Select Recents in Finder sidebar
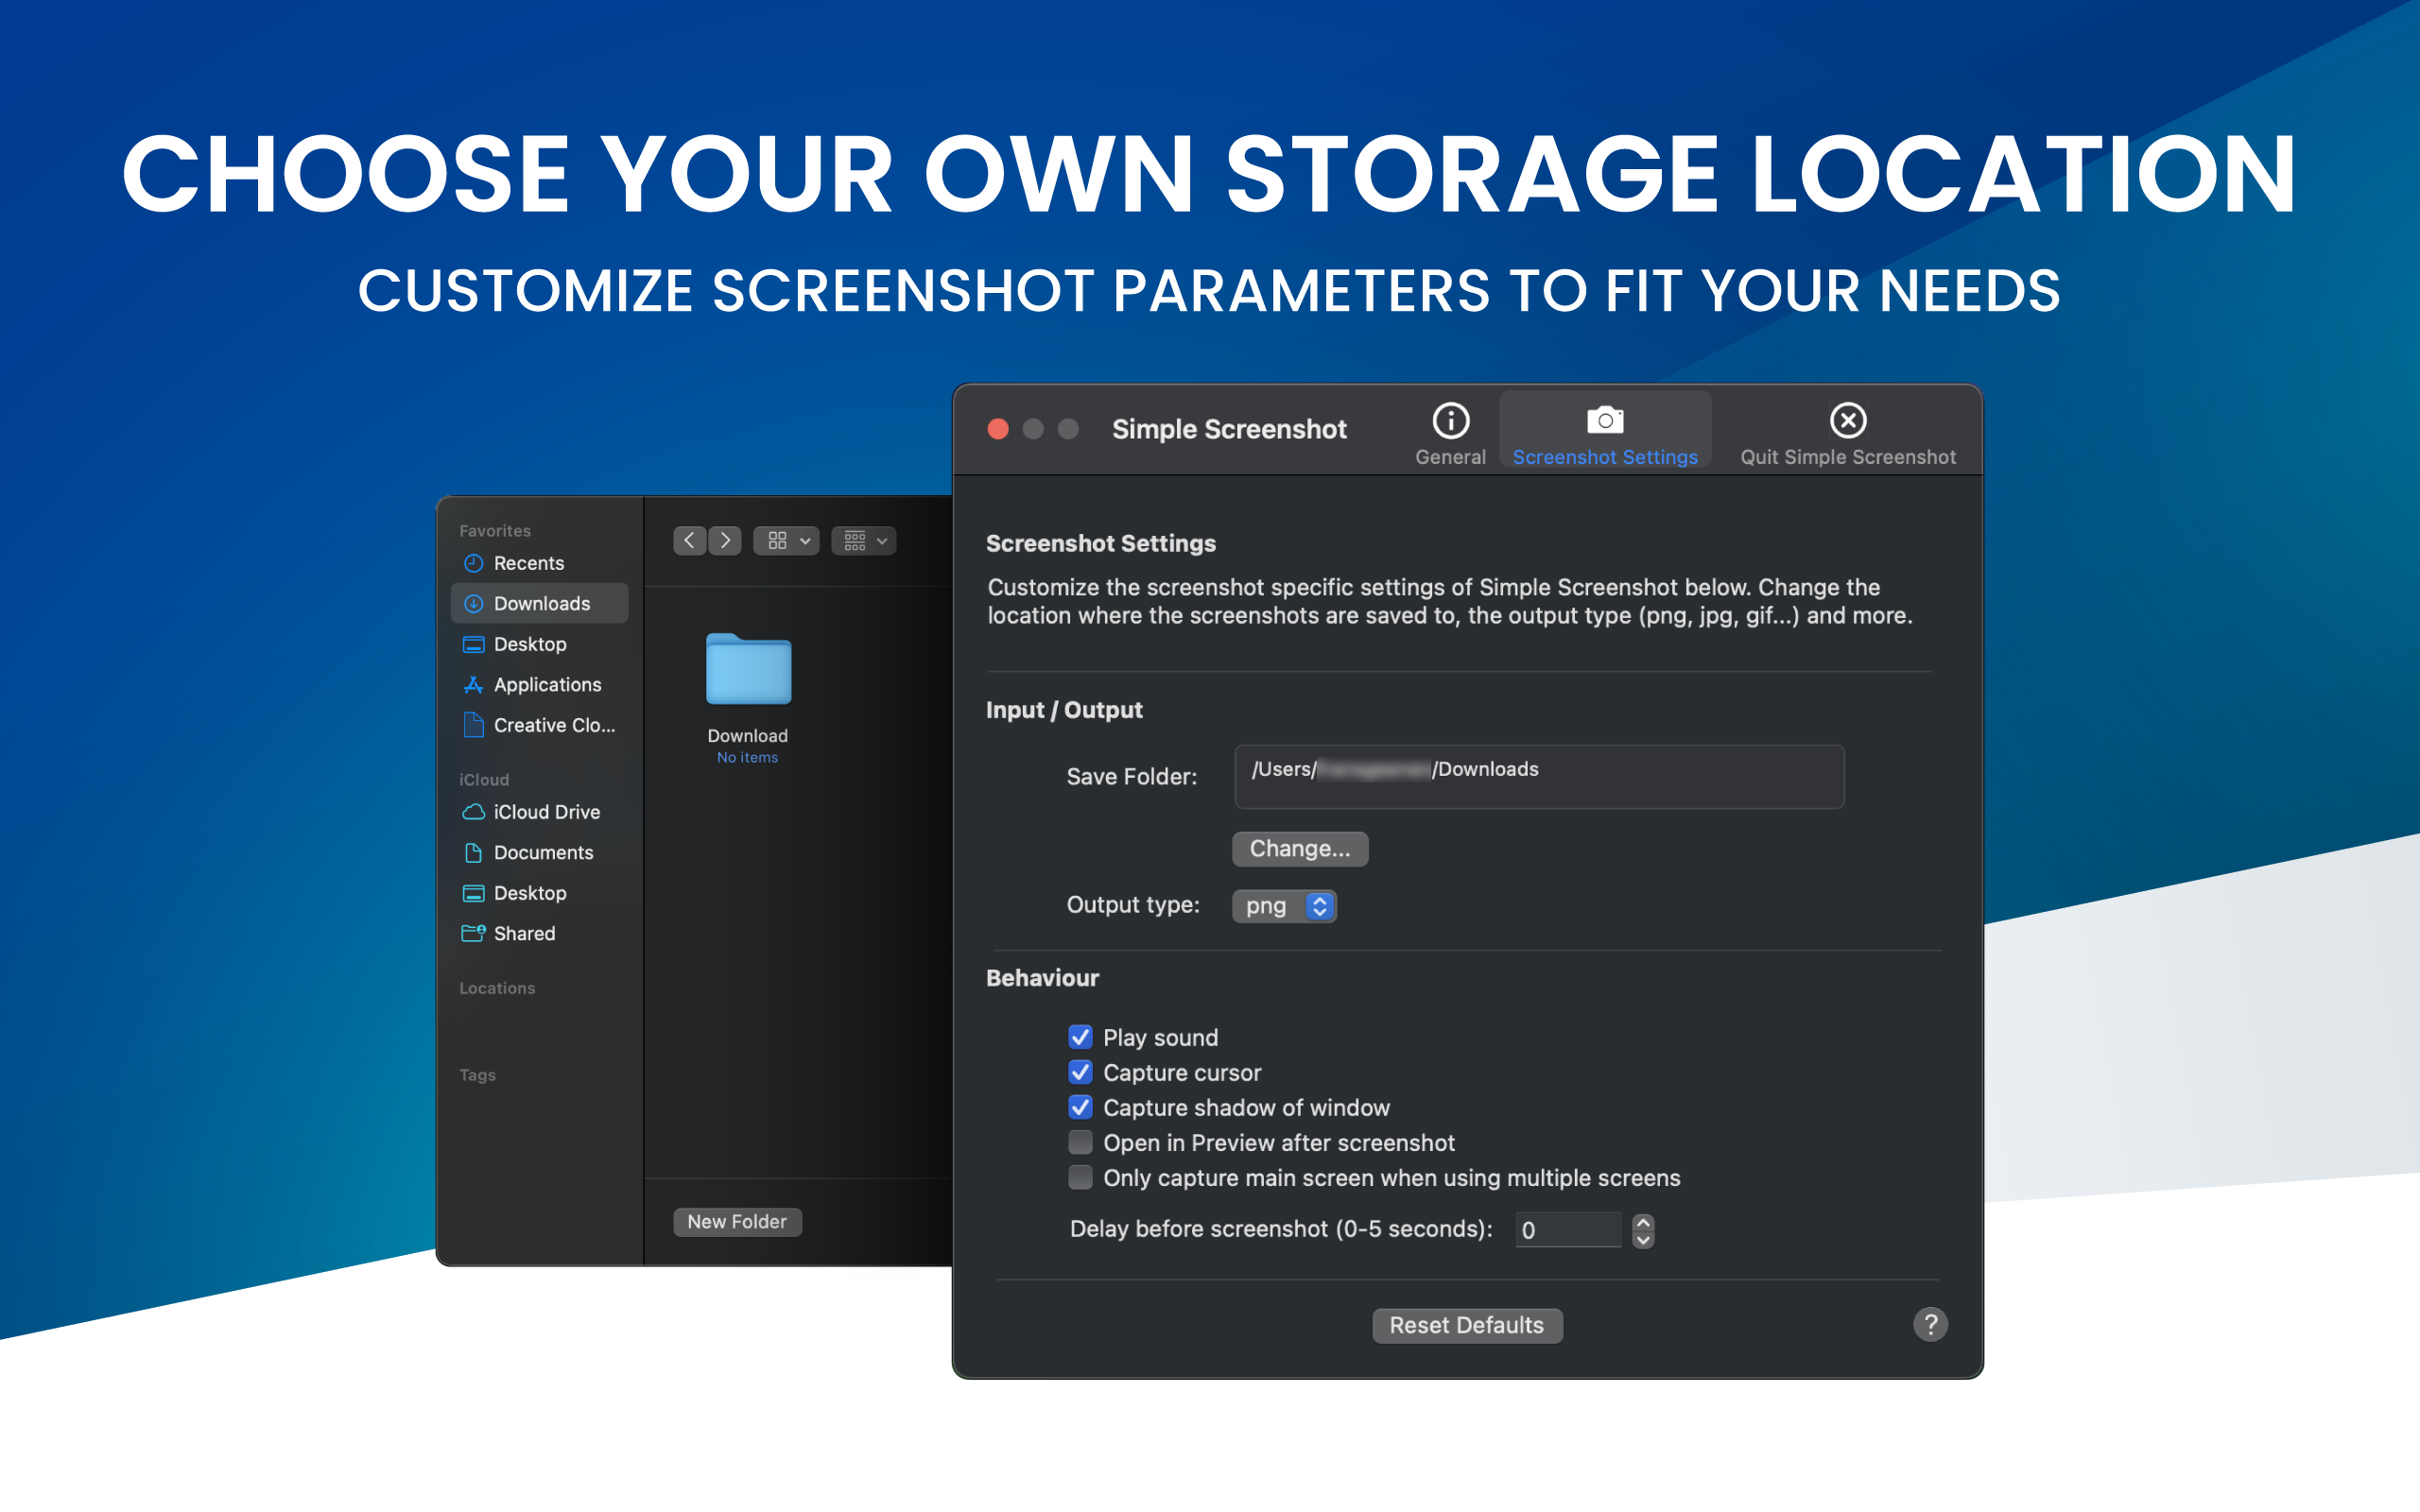Viewport: 2420px width, 1512px height. pos(540,563)
